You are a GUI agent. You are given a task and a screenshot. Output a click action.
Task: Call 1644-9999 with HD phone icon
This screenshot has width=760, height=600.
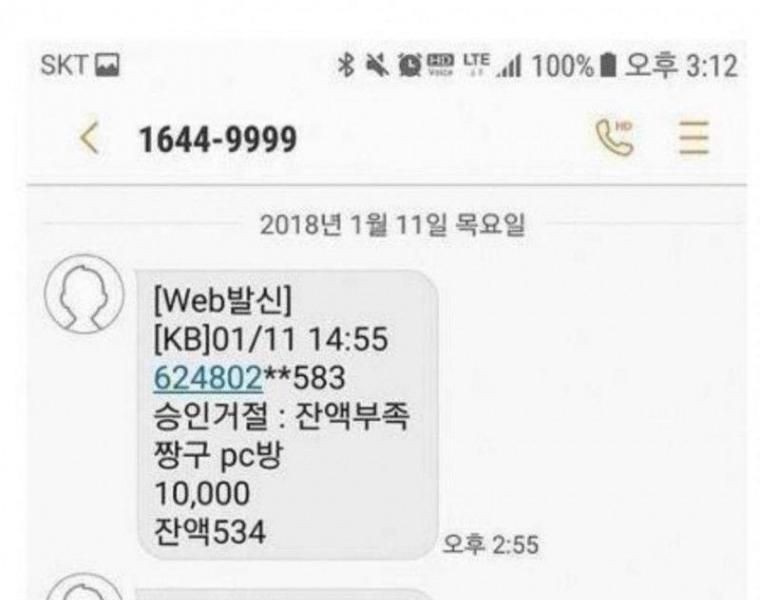pos(615,138)
